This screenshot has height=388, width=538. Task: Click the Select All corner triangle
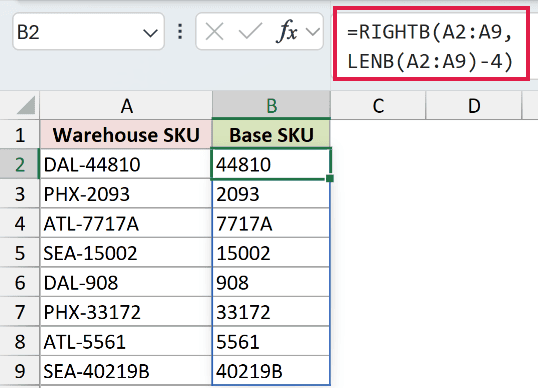tap(26, 105)
